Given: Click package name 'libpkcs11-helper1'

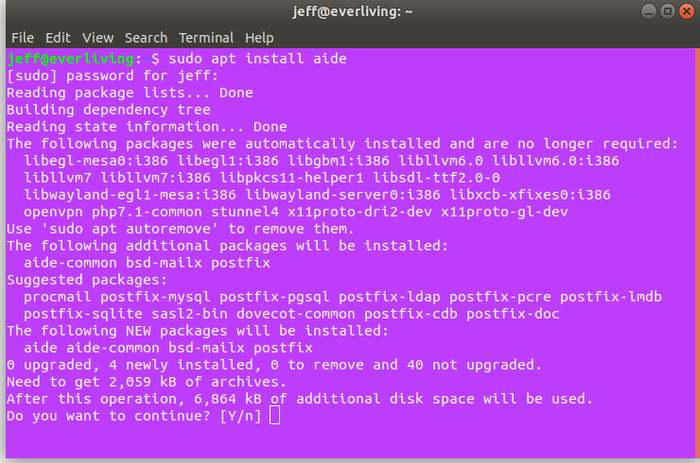Looking at the screenshot, I should coord(292,177).
